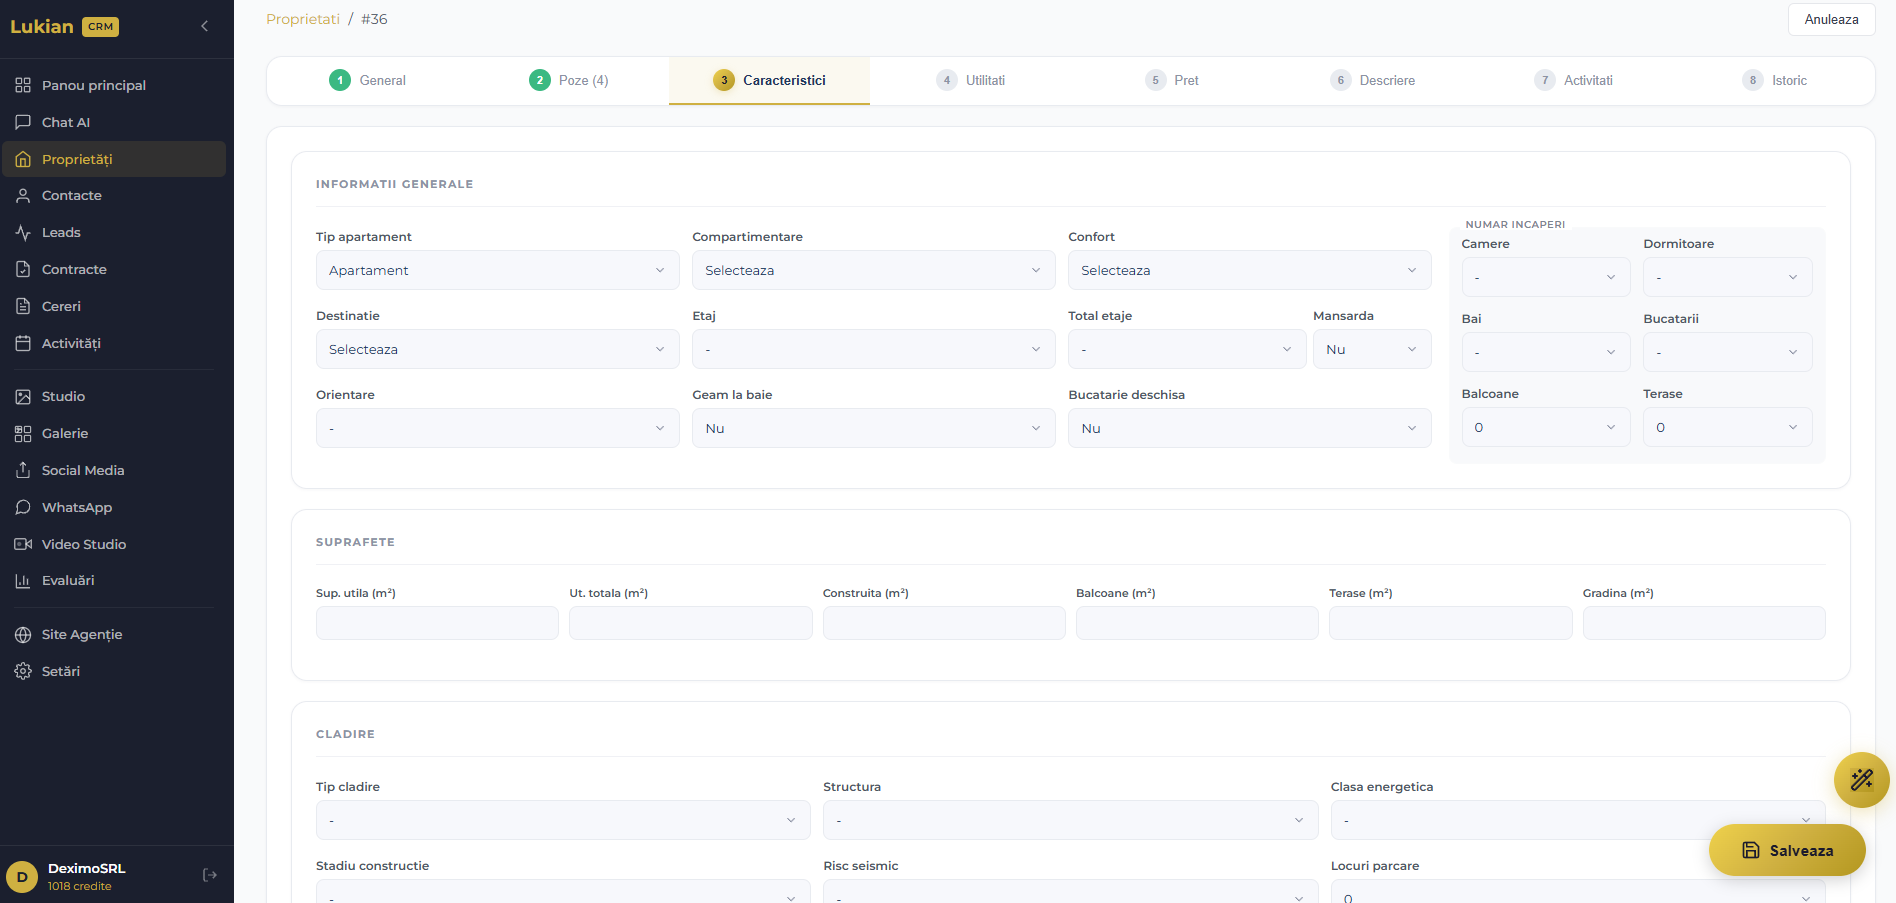
Task: Open Setări settings page
Action: pyautogui.click(x=61, y=671)
